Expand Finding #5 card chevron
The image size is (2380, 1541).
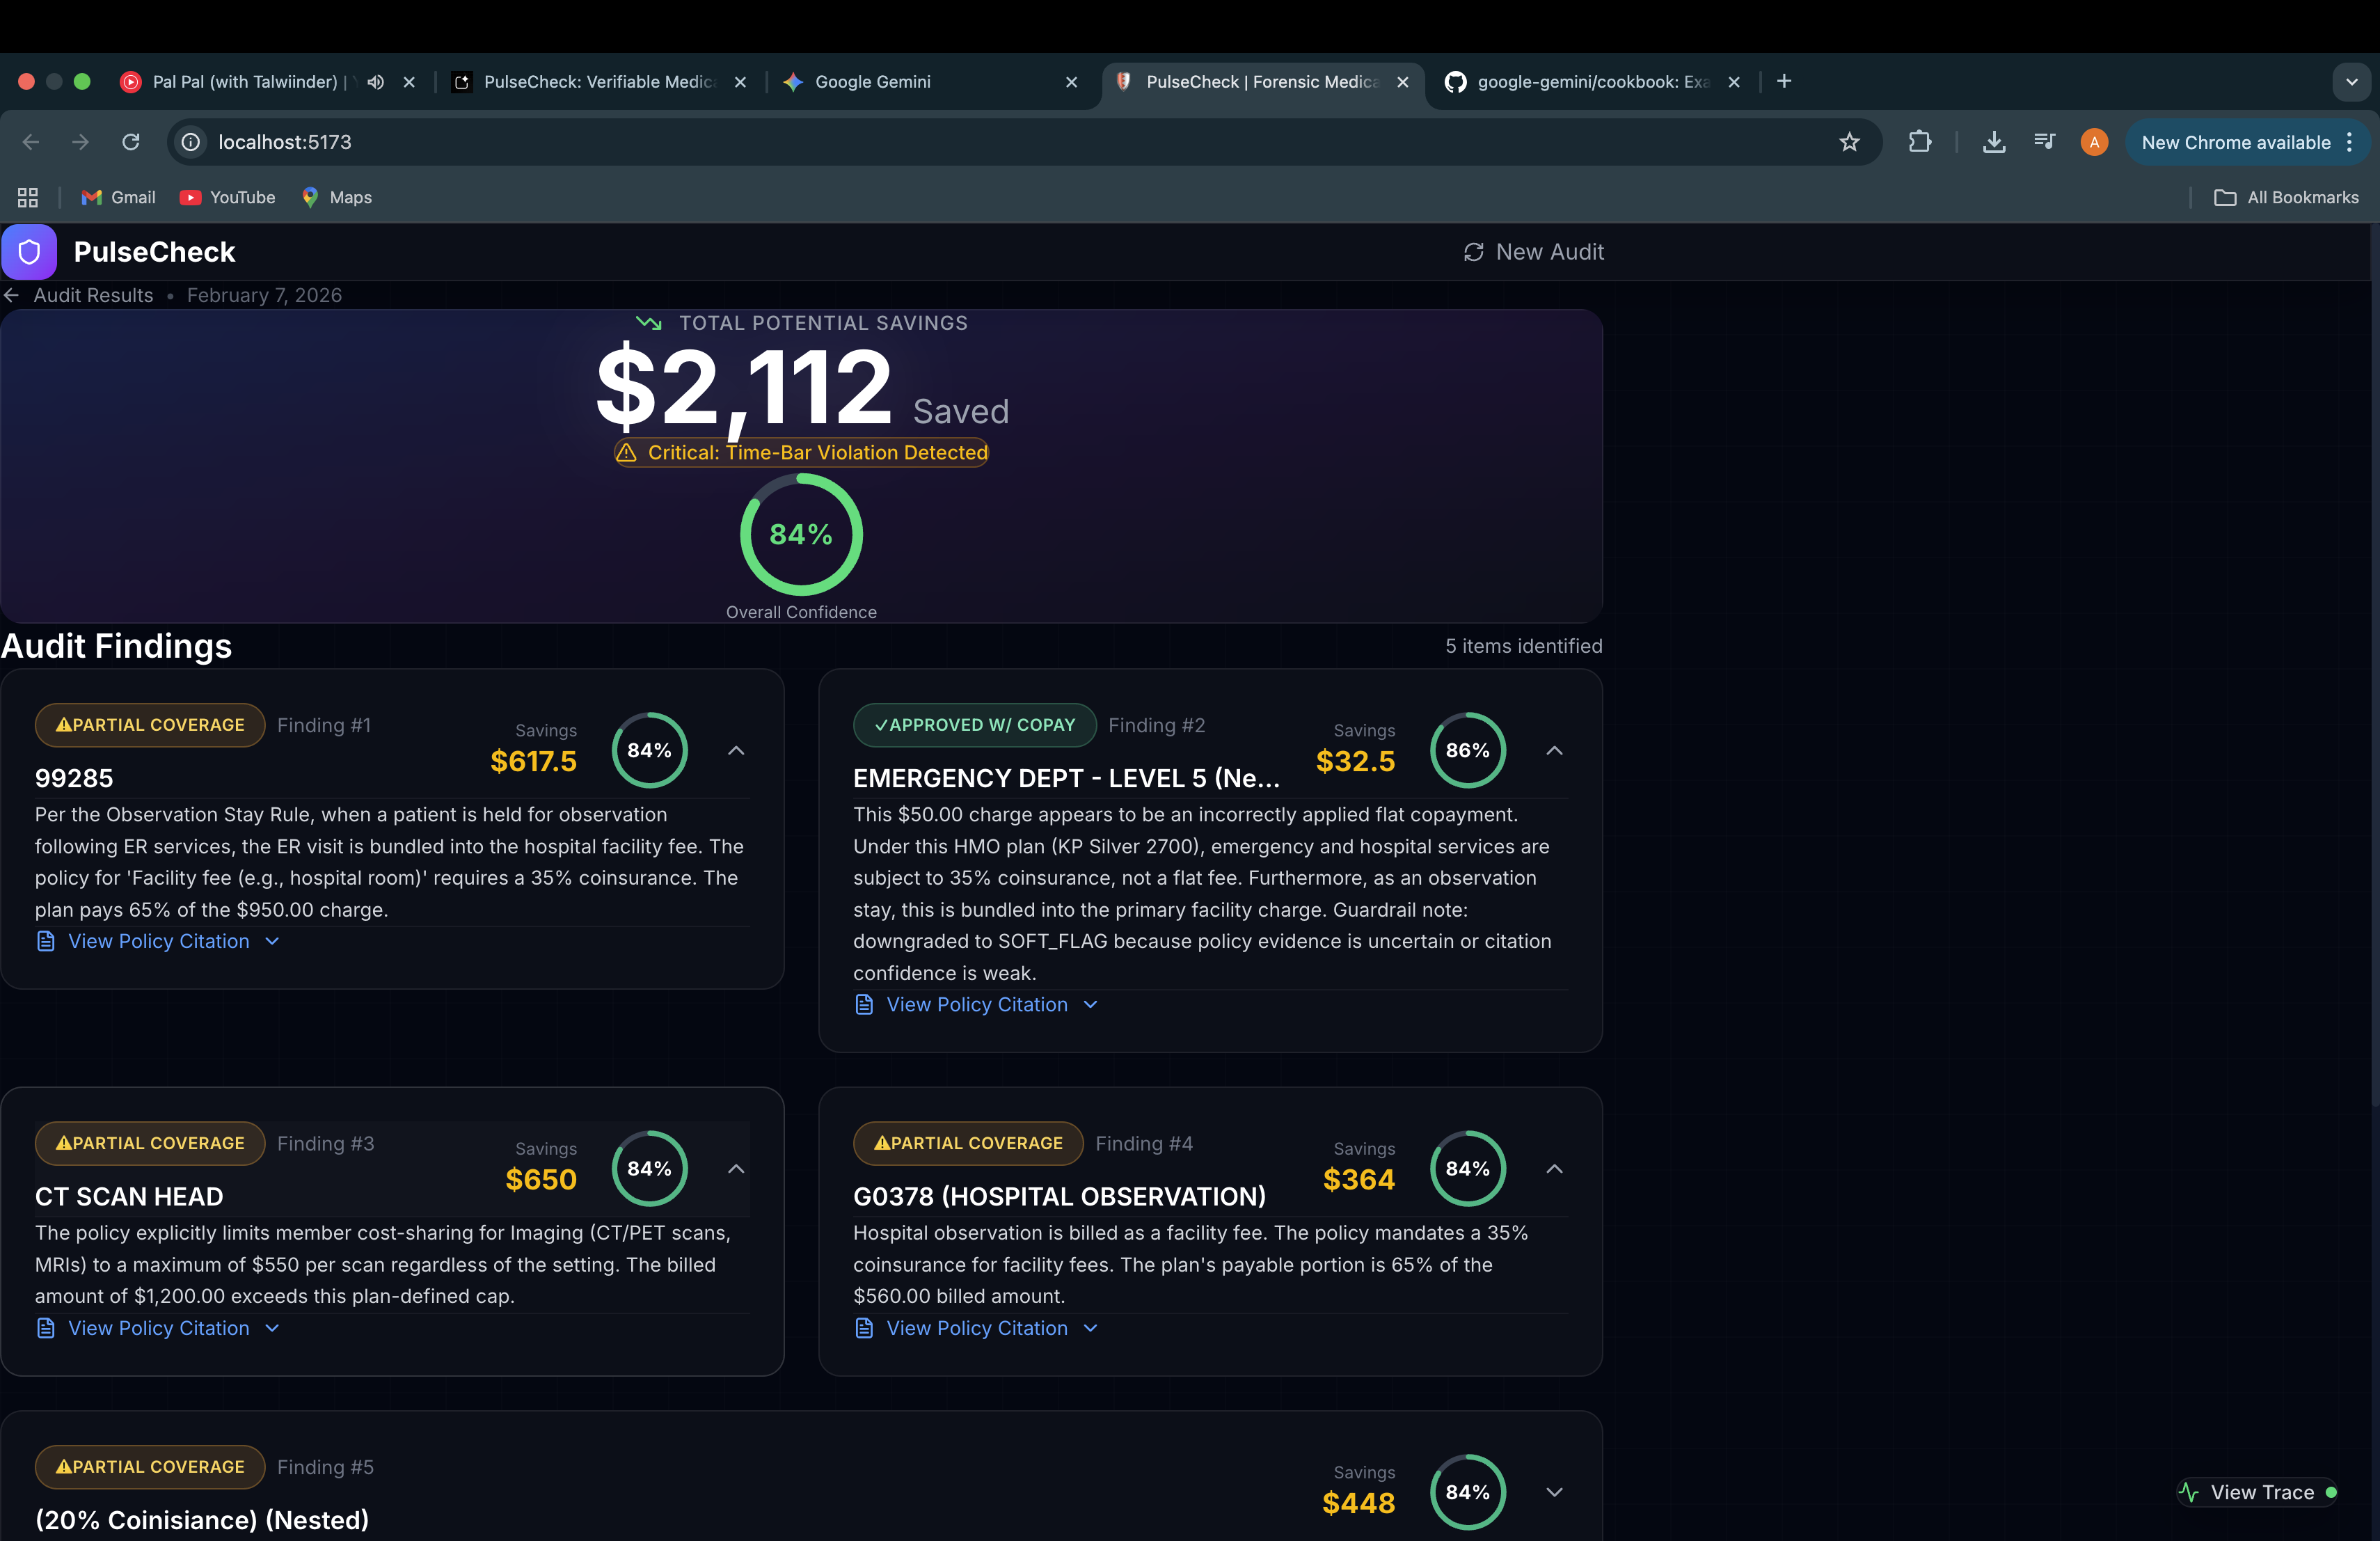pyautogui.click(x=1554, y=1492)
